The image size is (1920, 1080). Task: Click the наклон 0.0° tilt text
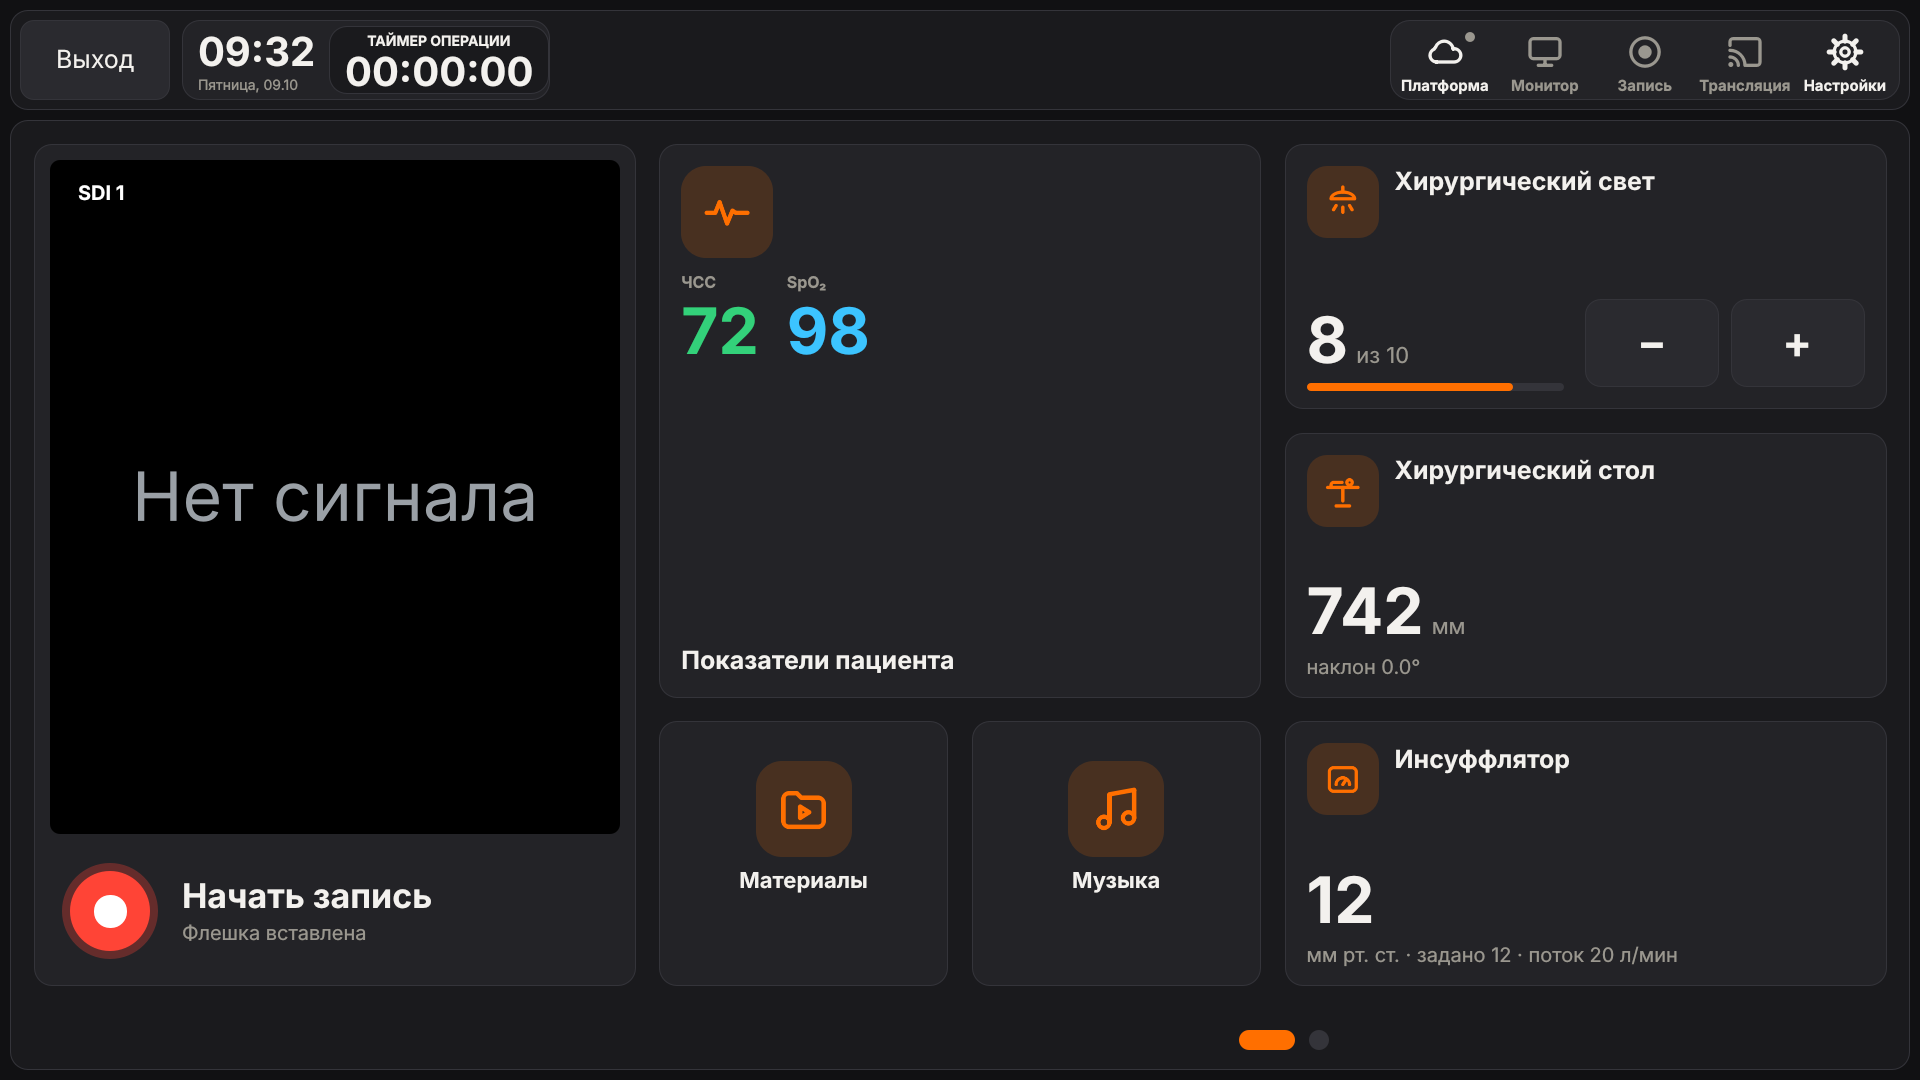(x=1363, y=667)
